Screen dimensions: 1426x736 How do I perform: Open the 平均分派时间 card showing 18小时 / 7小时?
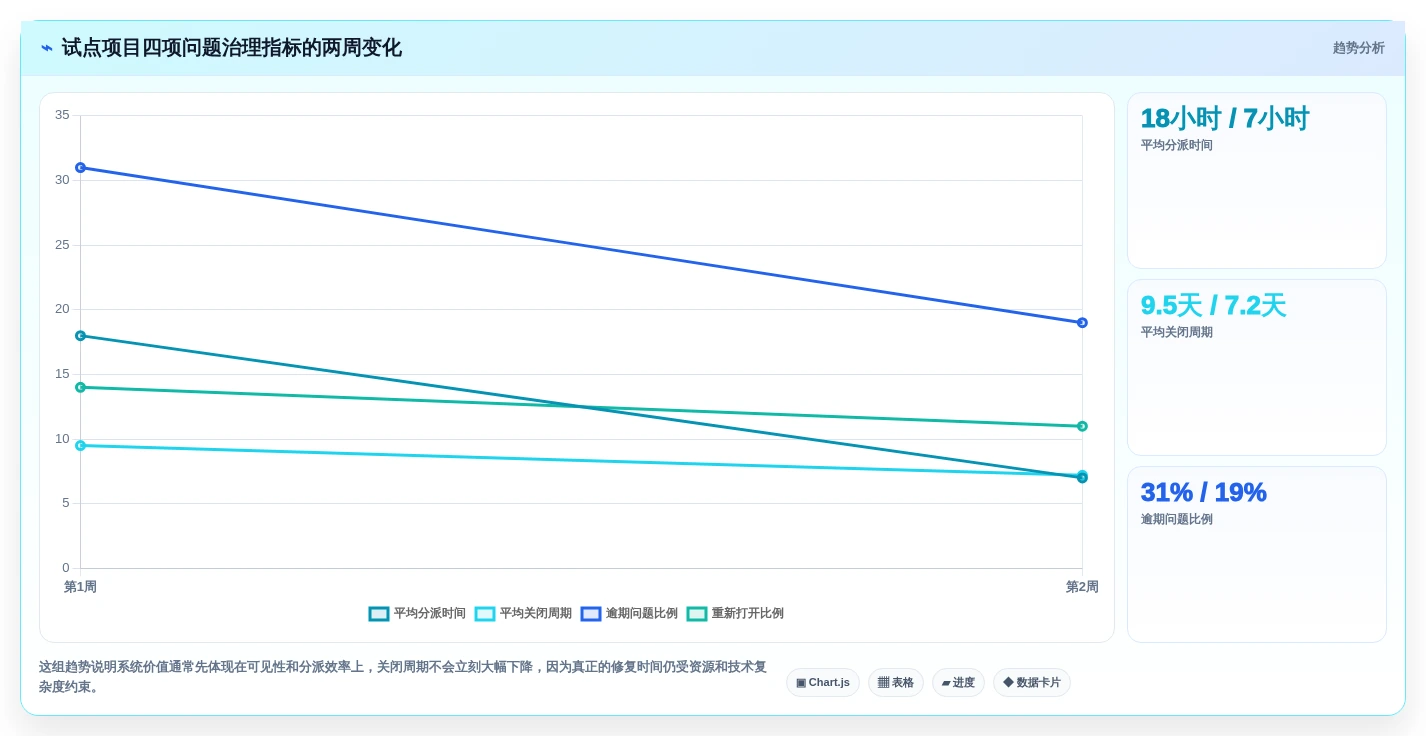tap(1257, 180)
